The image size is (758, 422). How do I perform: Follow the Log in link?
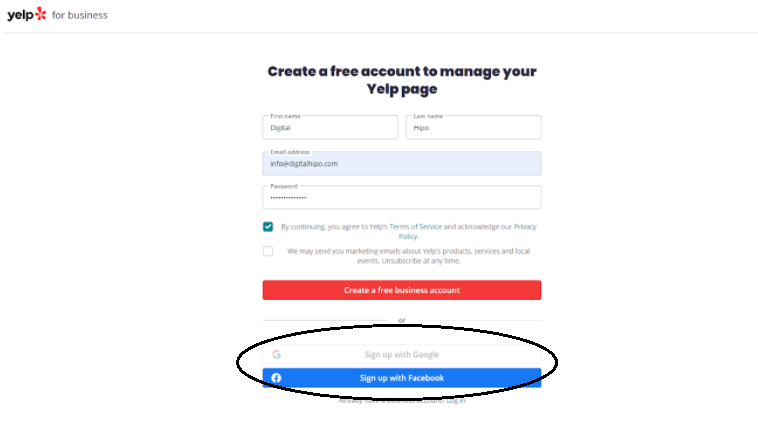[x=456, y=400]
